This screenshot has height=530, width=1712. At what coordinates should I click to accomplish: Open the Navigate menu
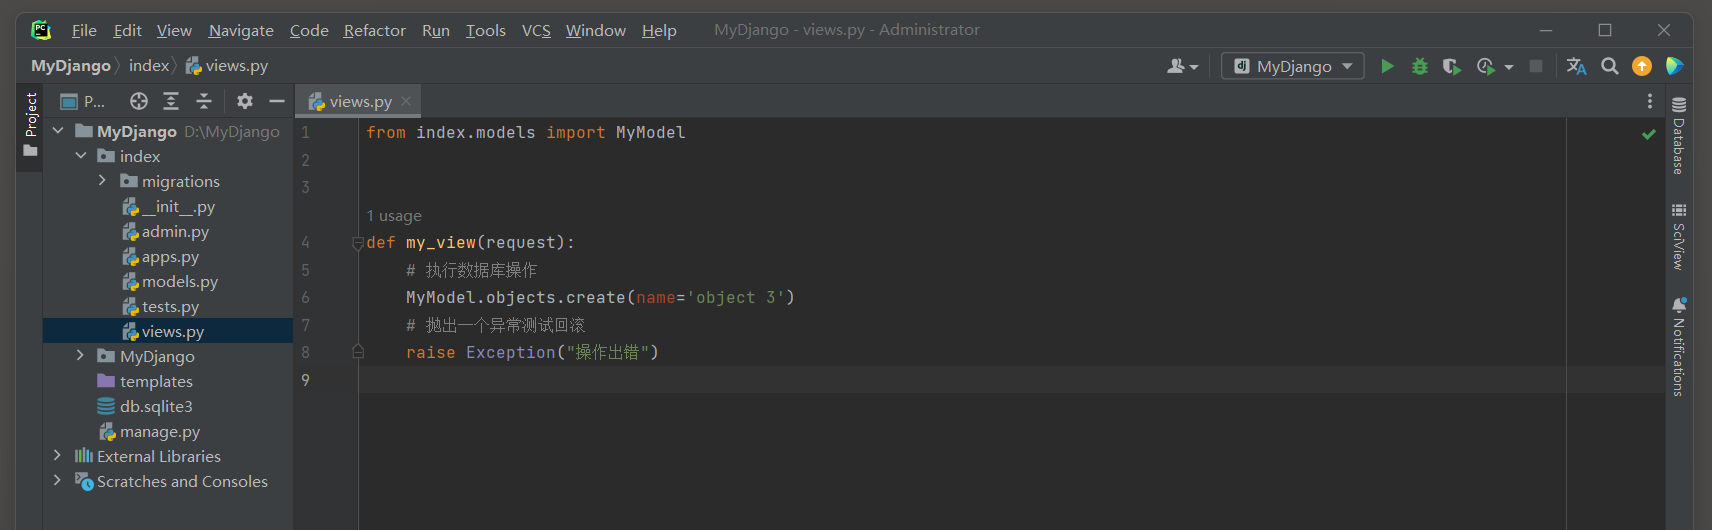point(241,30)
